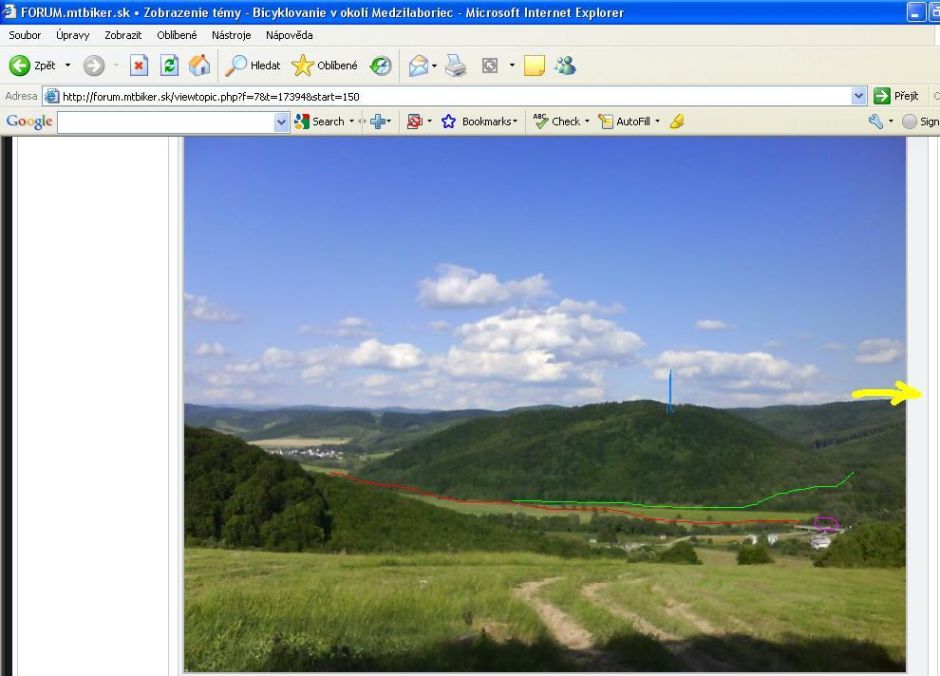
Task: Expand the address bar dropdown arrow
Action: [x=858, y=96]
